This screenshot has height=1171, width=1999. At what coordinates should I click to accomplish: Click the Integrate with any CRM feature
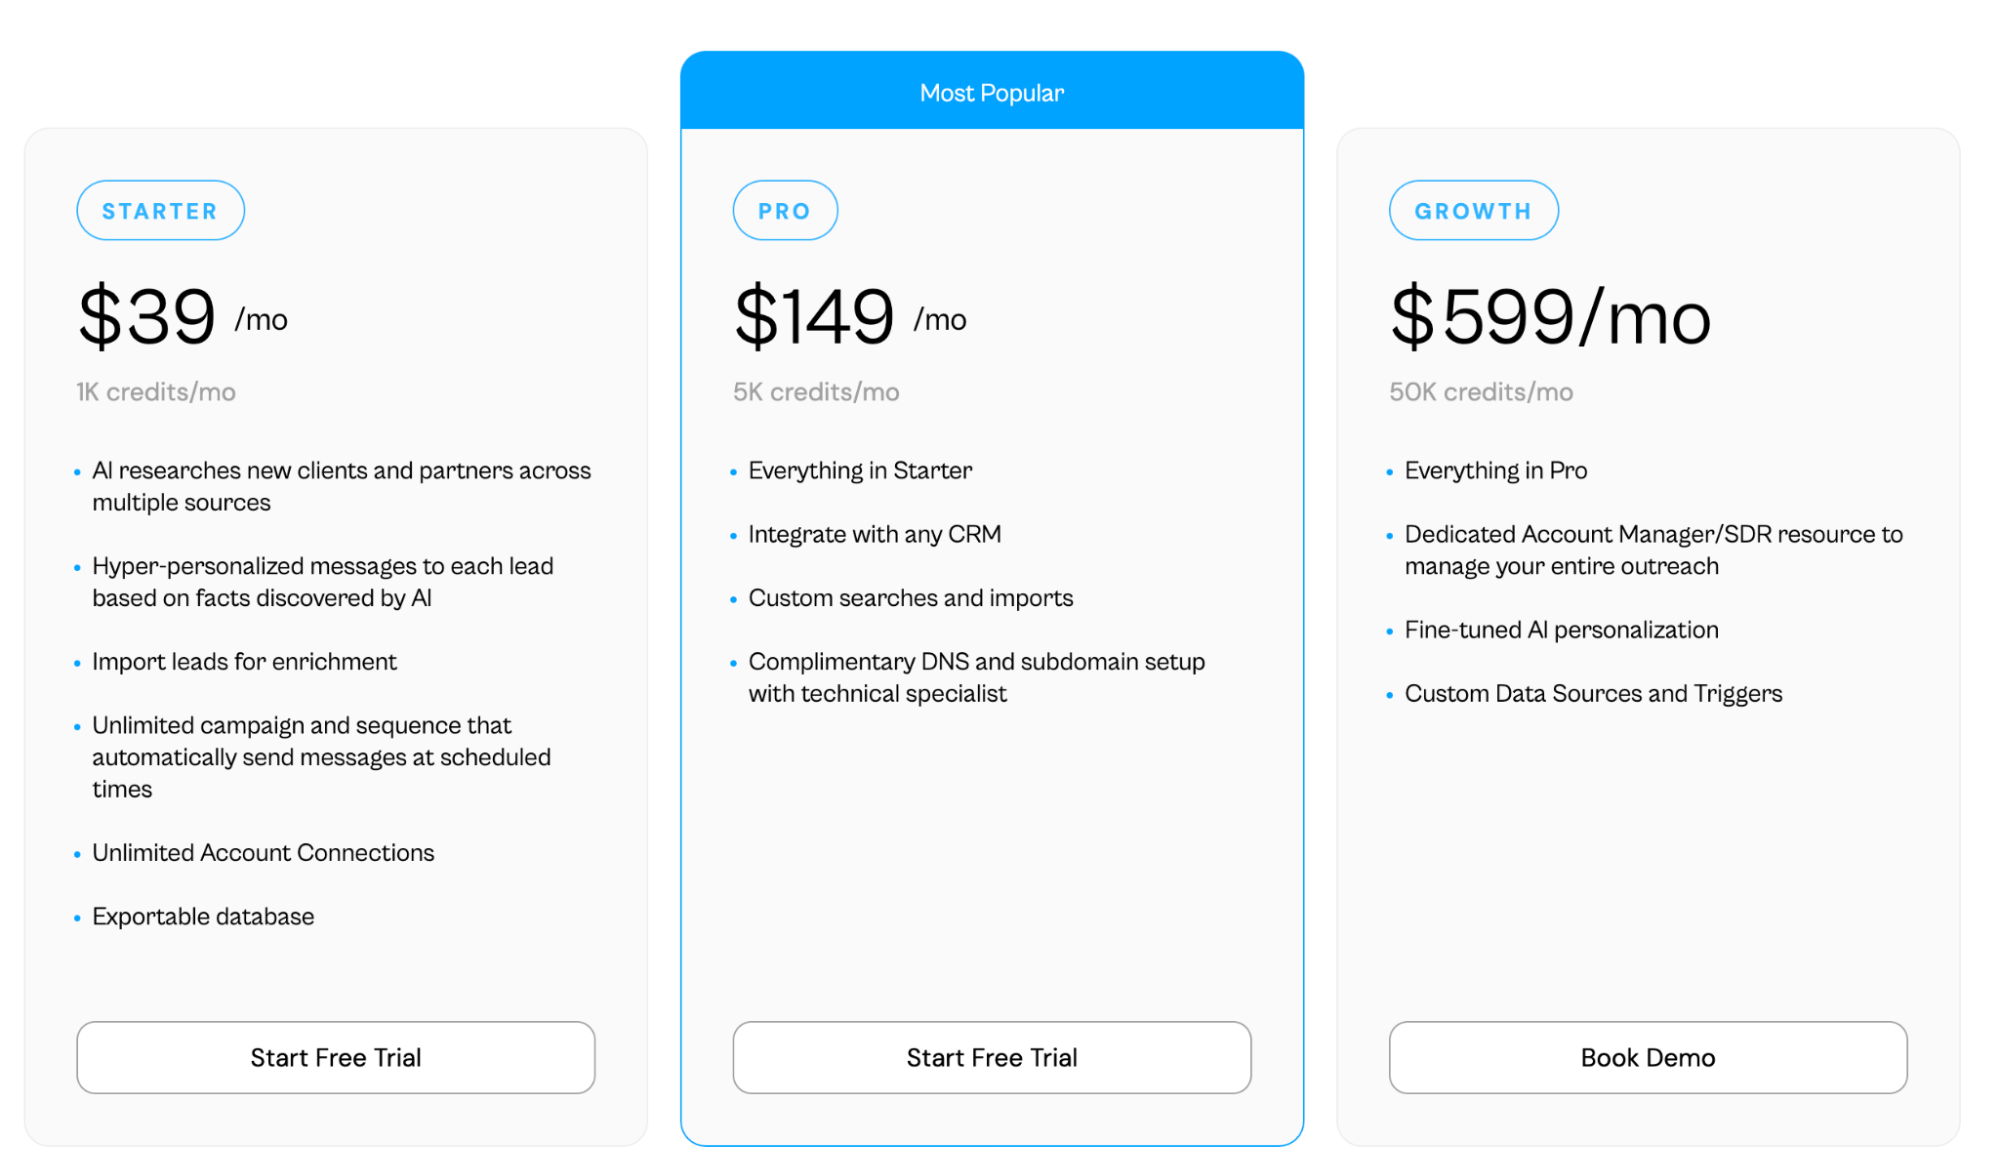874,534
